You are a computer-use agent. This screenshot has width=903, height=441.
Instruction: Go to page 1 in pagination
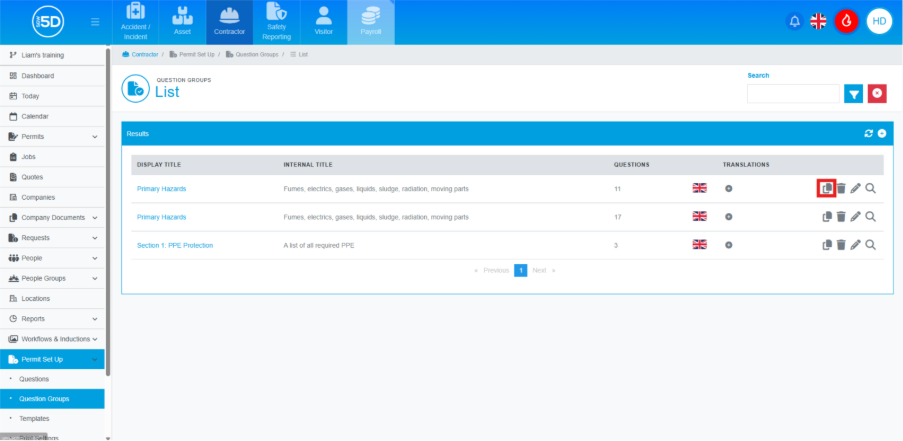521,270
